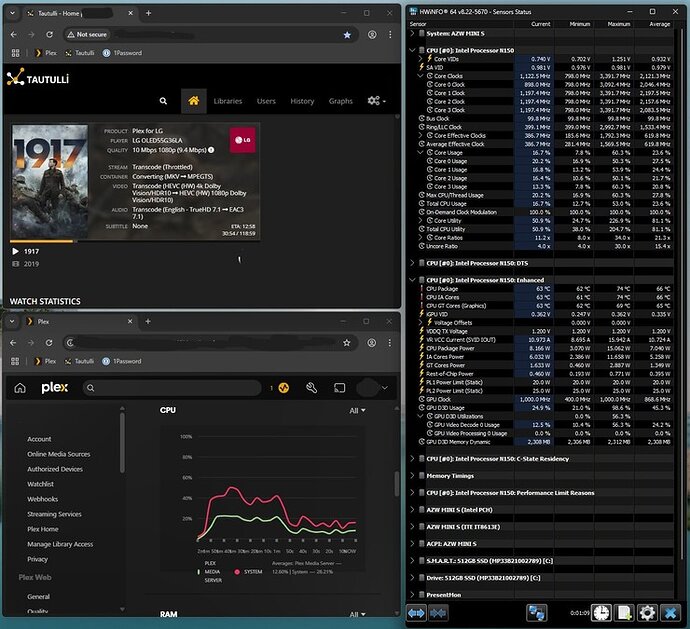Open Tautulli settings gear dropdown
Screen dimensions: 690x629
click(376, 101)
